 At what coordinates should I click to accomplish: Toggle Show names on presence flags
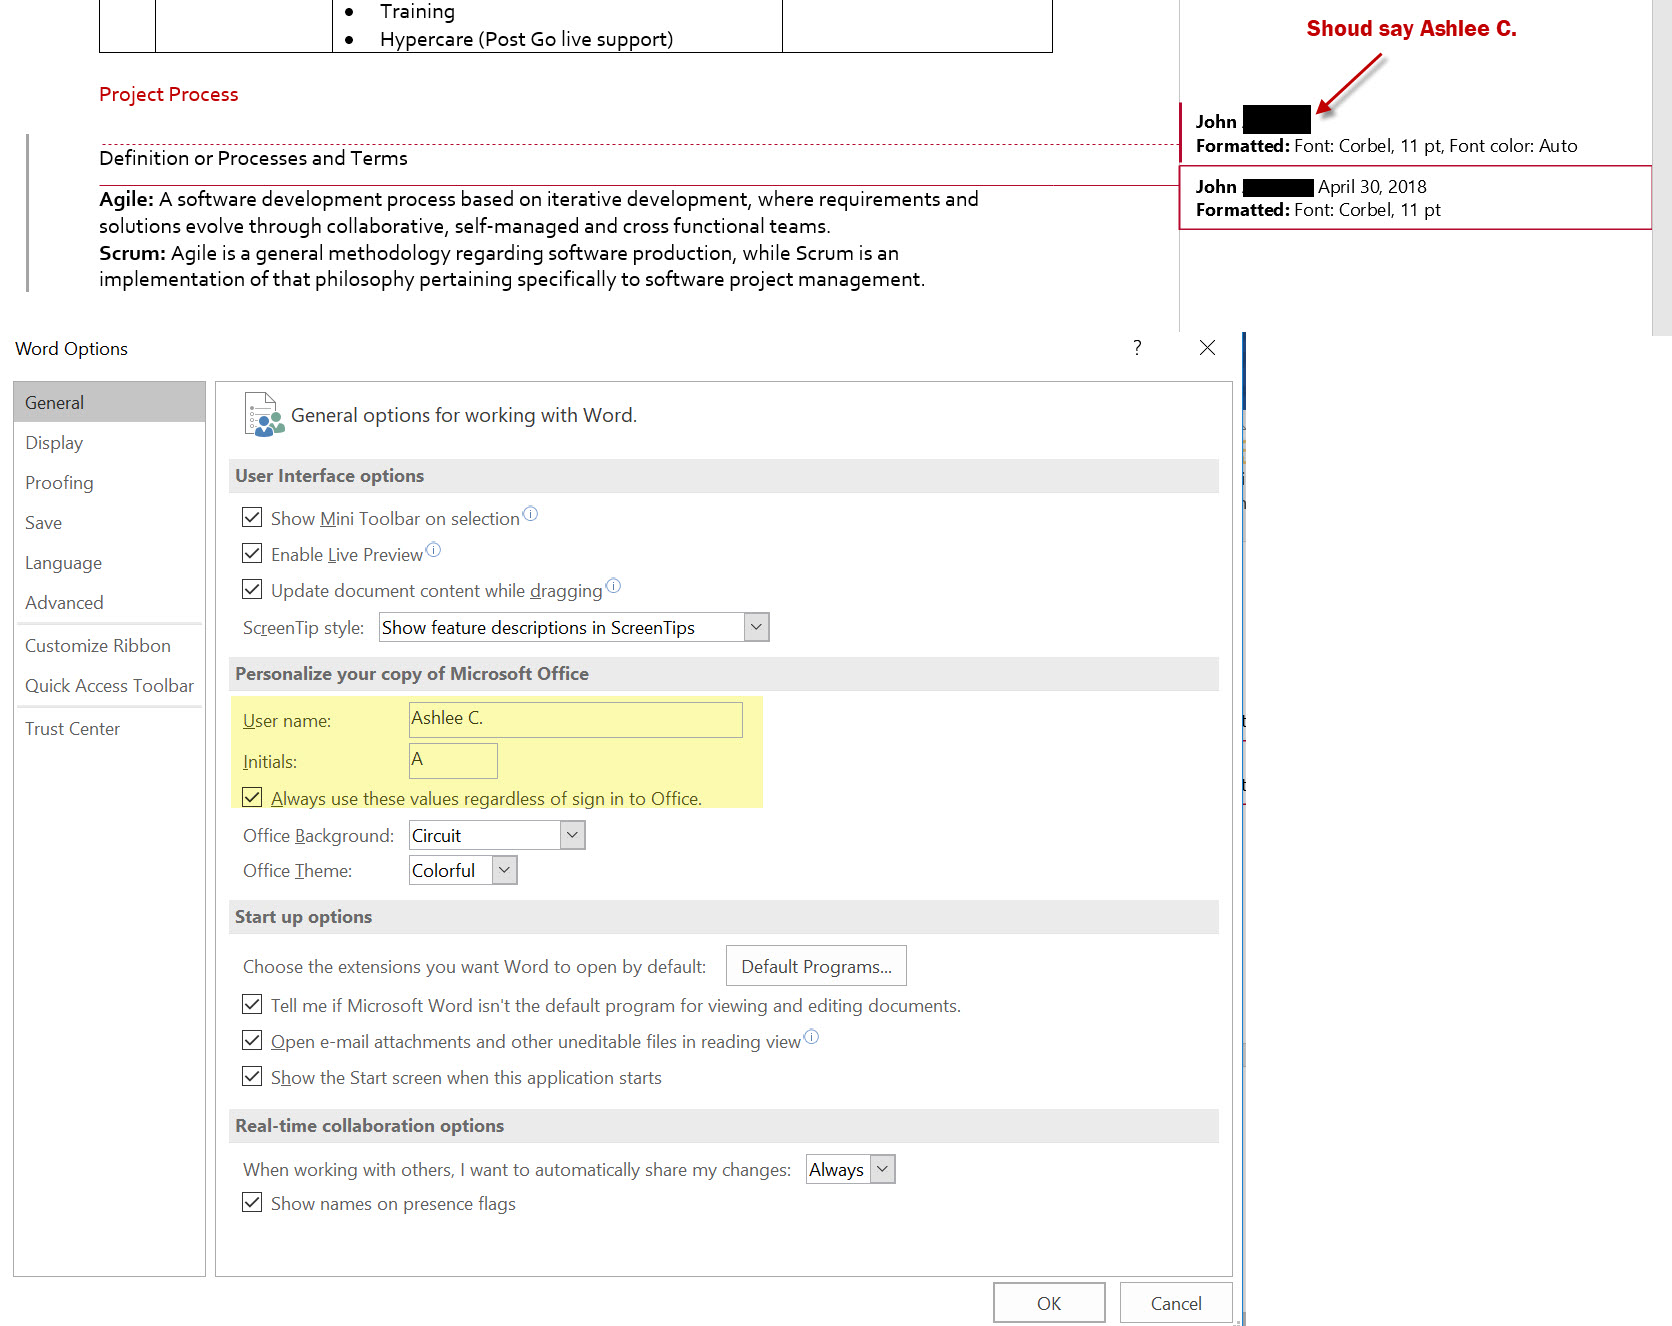pyautogui.click(x=252, y=1203)
